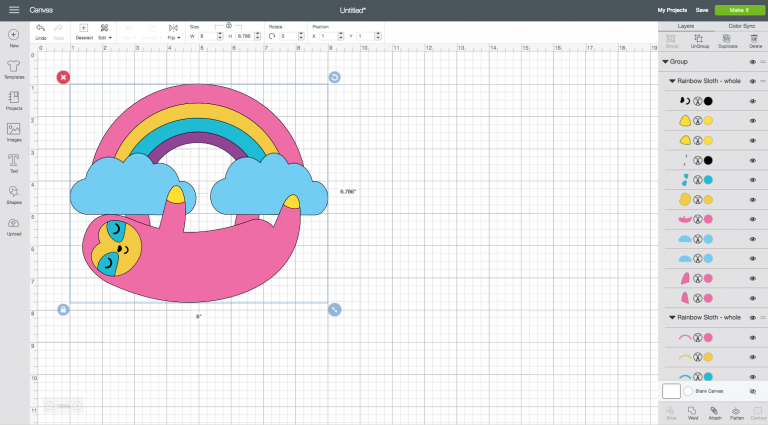Hide the orange face layer
This screenshot has width=768, height=425.
click(x=753, y=200)
